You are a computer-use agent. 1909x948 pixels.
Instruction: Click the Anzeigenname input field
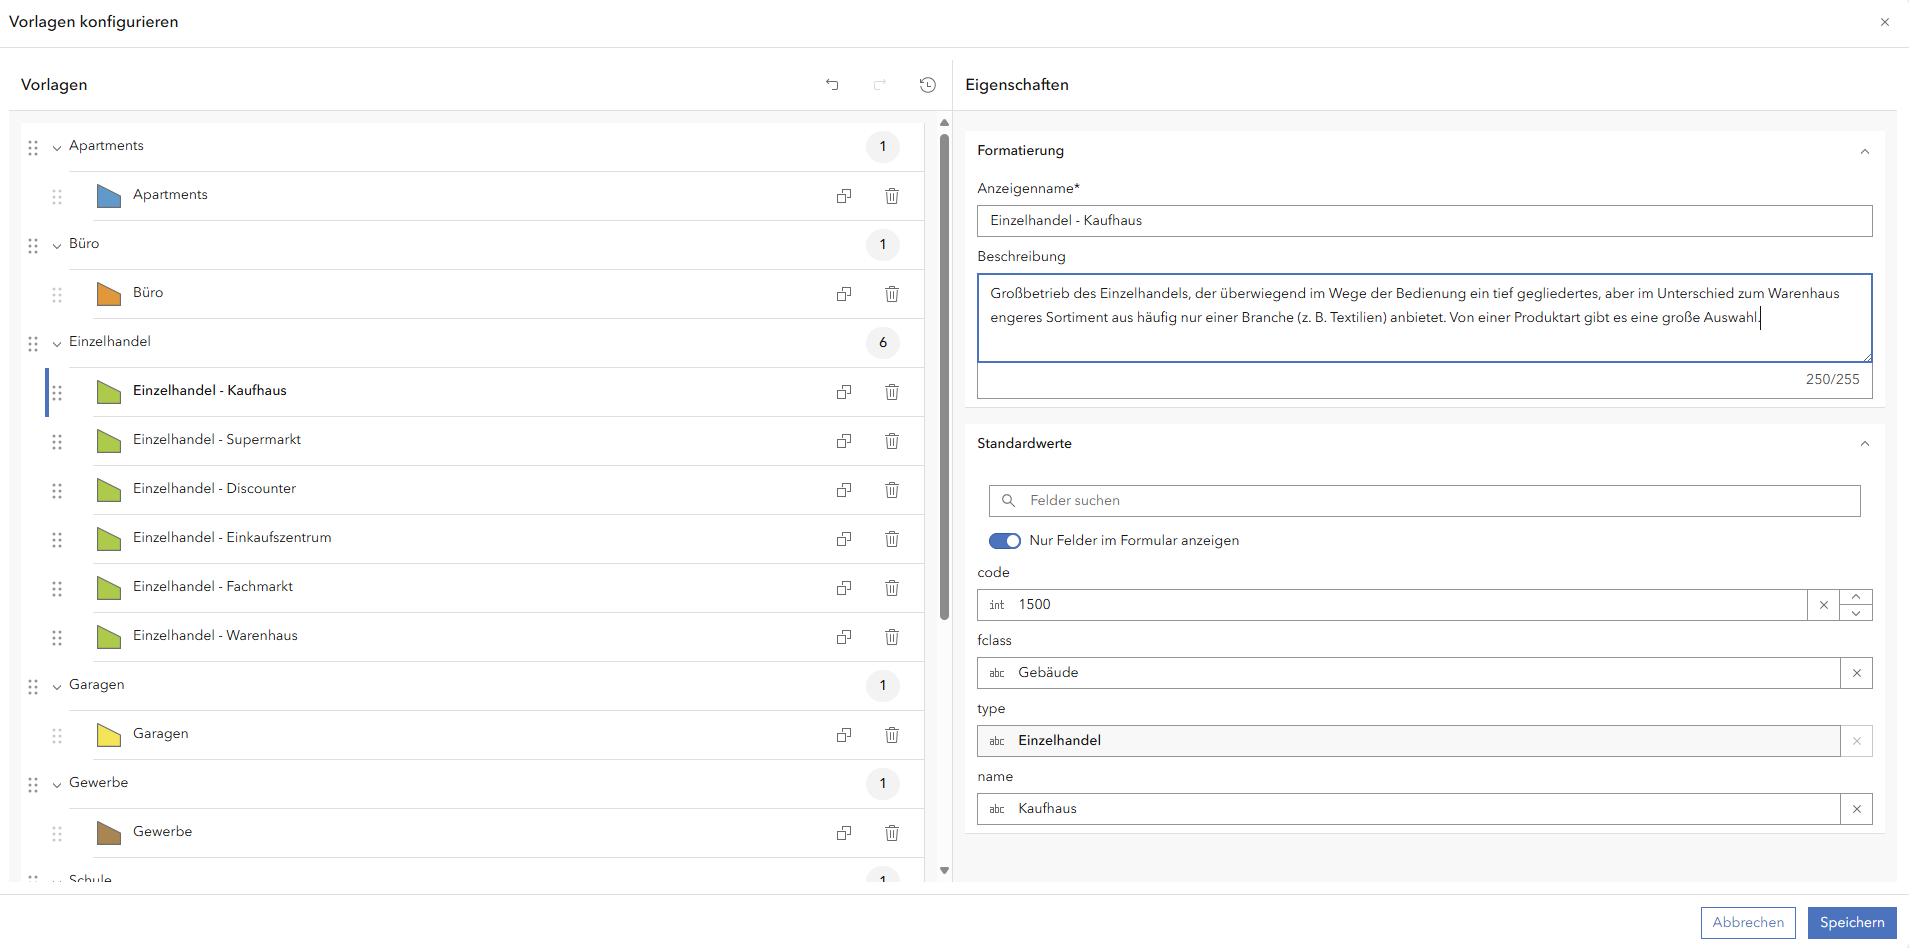1425,221
